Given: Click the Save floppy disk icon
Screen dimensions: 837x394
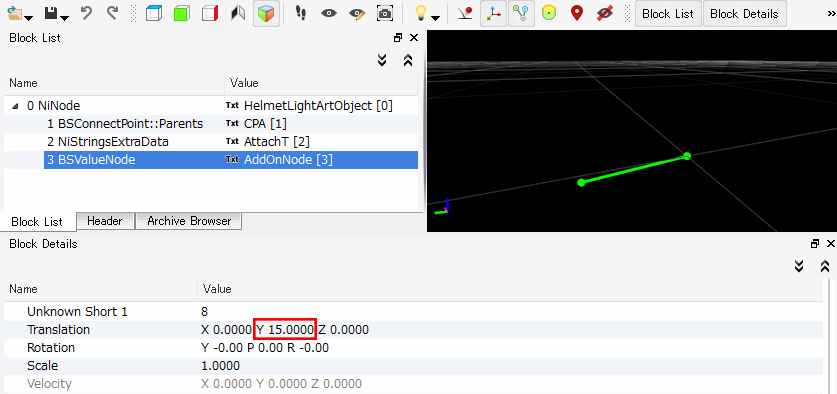Looking at the screenshot, I should [51, 13].
